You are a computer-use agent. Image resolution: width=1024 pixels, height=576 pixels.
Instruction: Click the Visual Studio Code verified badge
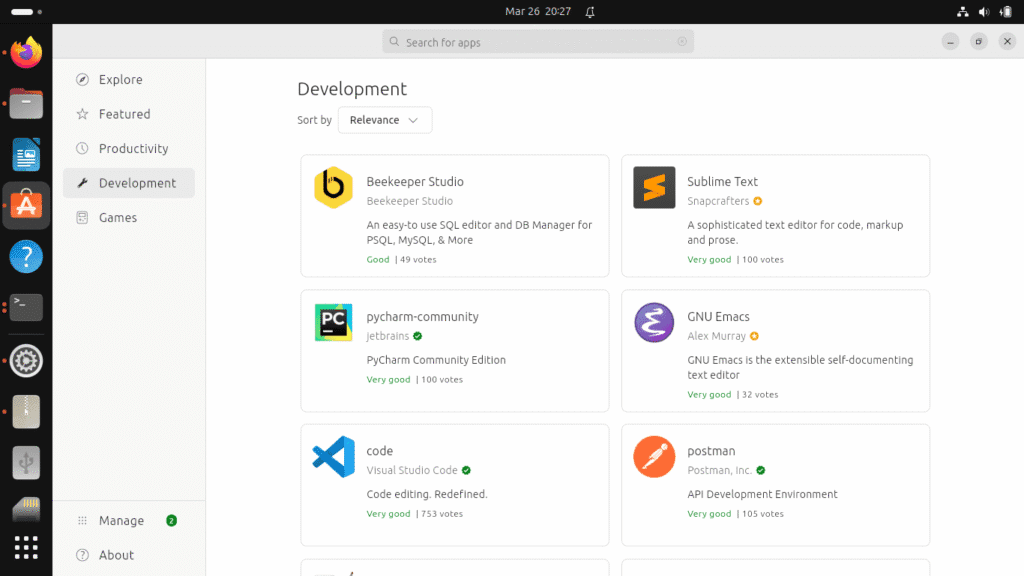[x=466, y=470]
